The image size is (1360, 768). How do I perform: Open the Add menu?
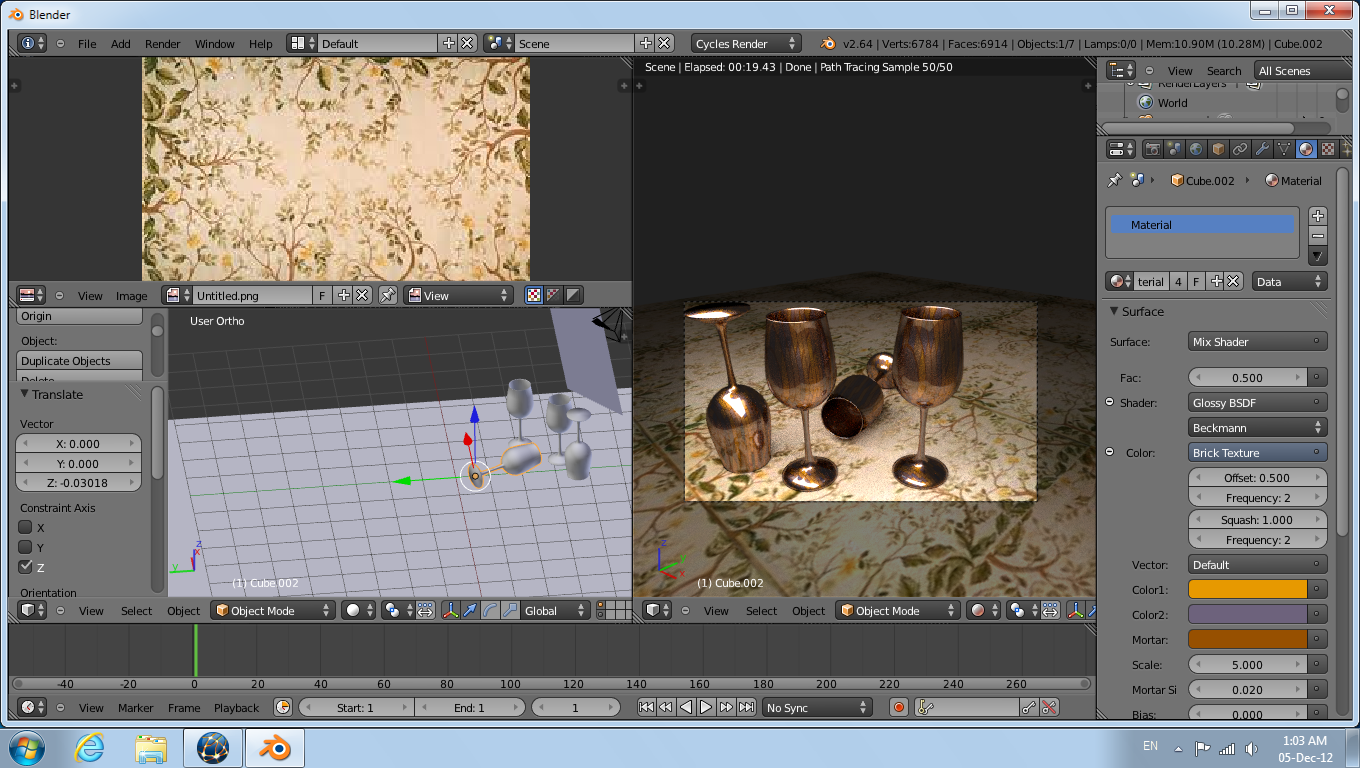(x=120, y=43)
